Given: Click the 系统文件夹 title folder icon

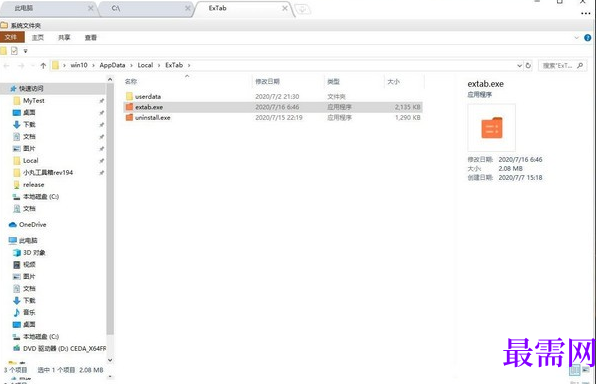Looking at the screenshot, I should click(x=4, y=25).
